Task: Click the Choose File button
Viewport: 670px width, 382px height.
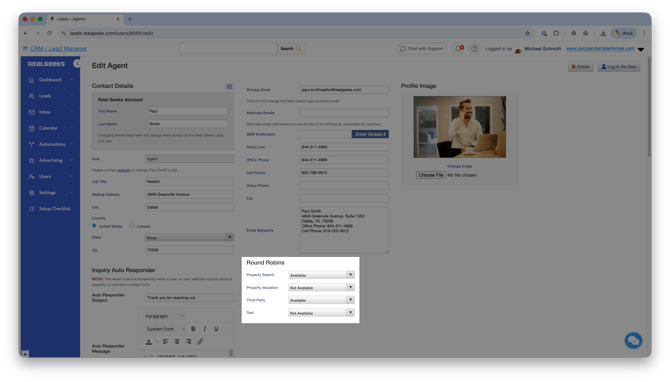Action: 431,175
